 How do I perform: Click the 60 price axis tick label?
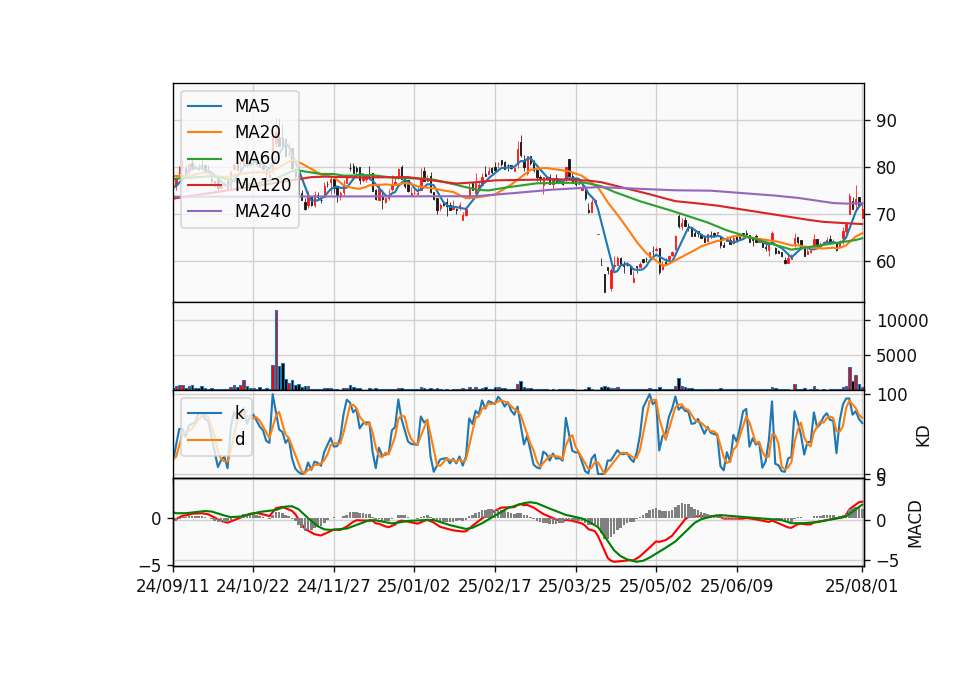click(886, 261)
